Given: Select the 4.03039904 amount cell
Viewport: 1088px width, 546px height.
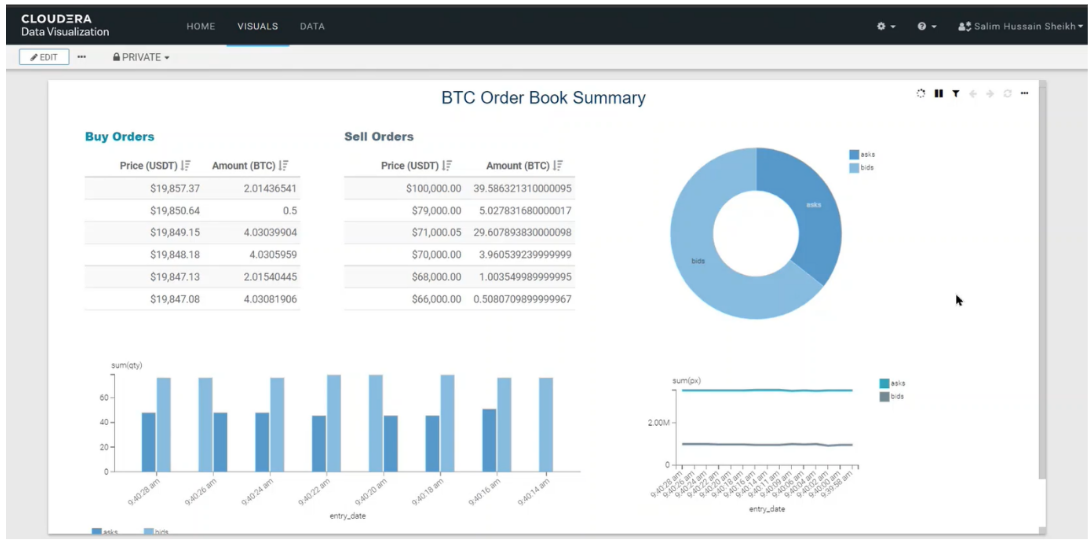Looking at the screenshot, I should (x=270, y=232).
